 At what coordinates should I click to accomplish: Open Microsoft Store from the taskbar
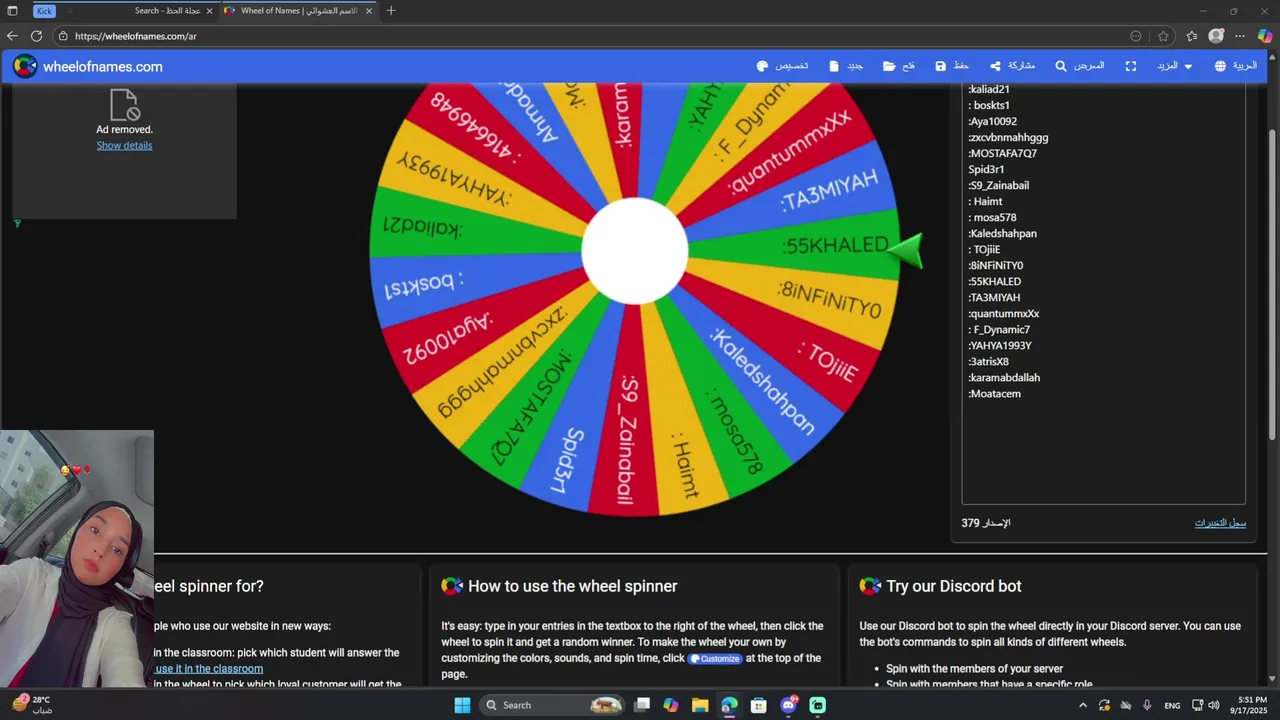759,705
